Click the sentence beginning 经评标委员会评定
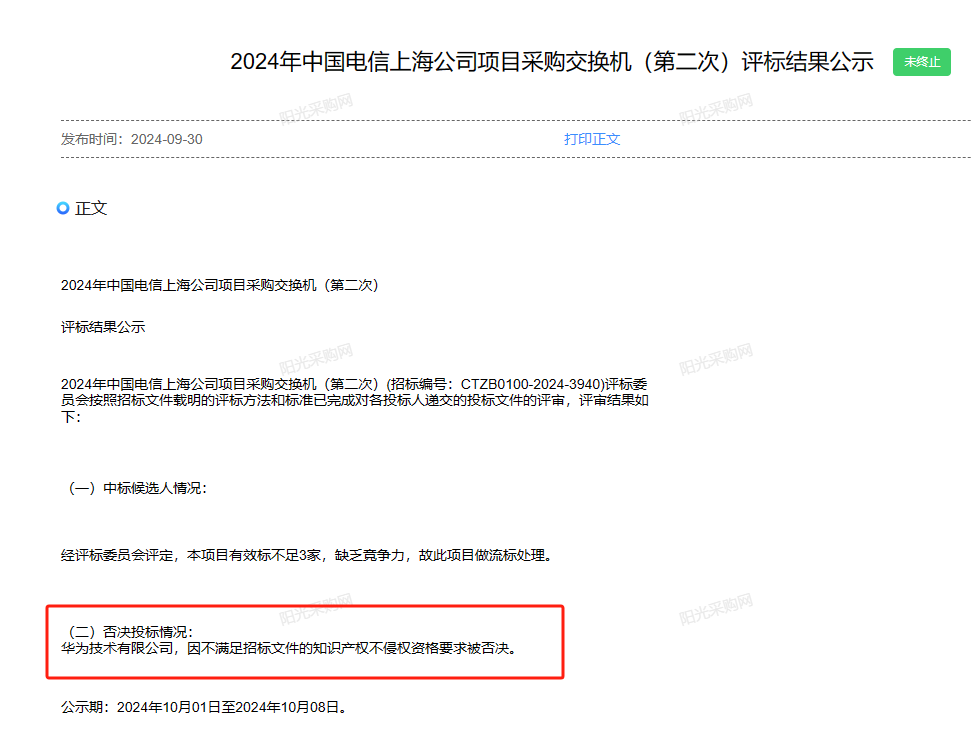 (306, 555)
